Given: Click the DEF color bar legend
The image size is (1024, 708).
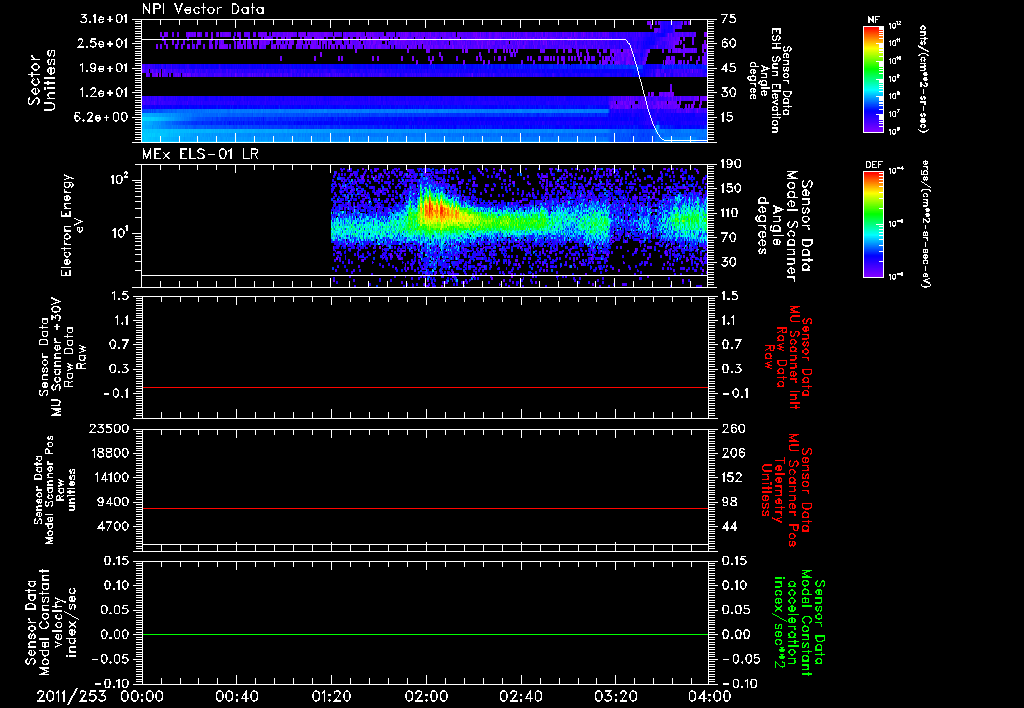Looking at the screenshot, I should click(x=873, y=224).
